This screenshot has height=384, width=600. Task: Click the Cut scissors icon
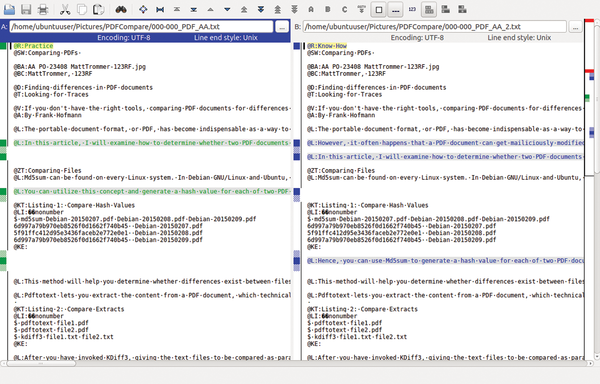click(x=65, y=9)
